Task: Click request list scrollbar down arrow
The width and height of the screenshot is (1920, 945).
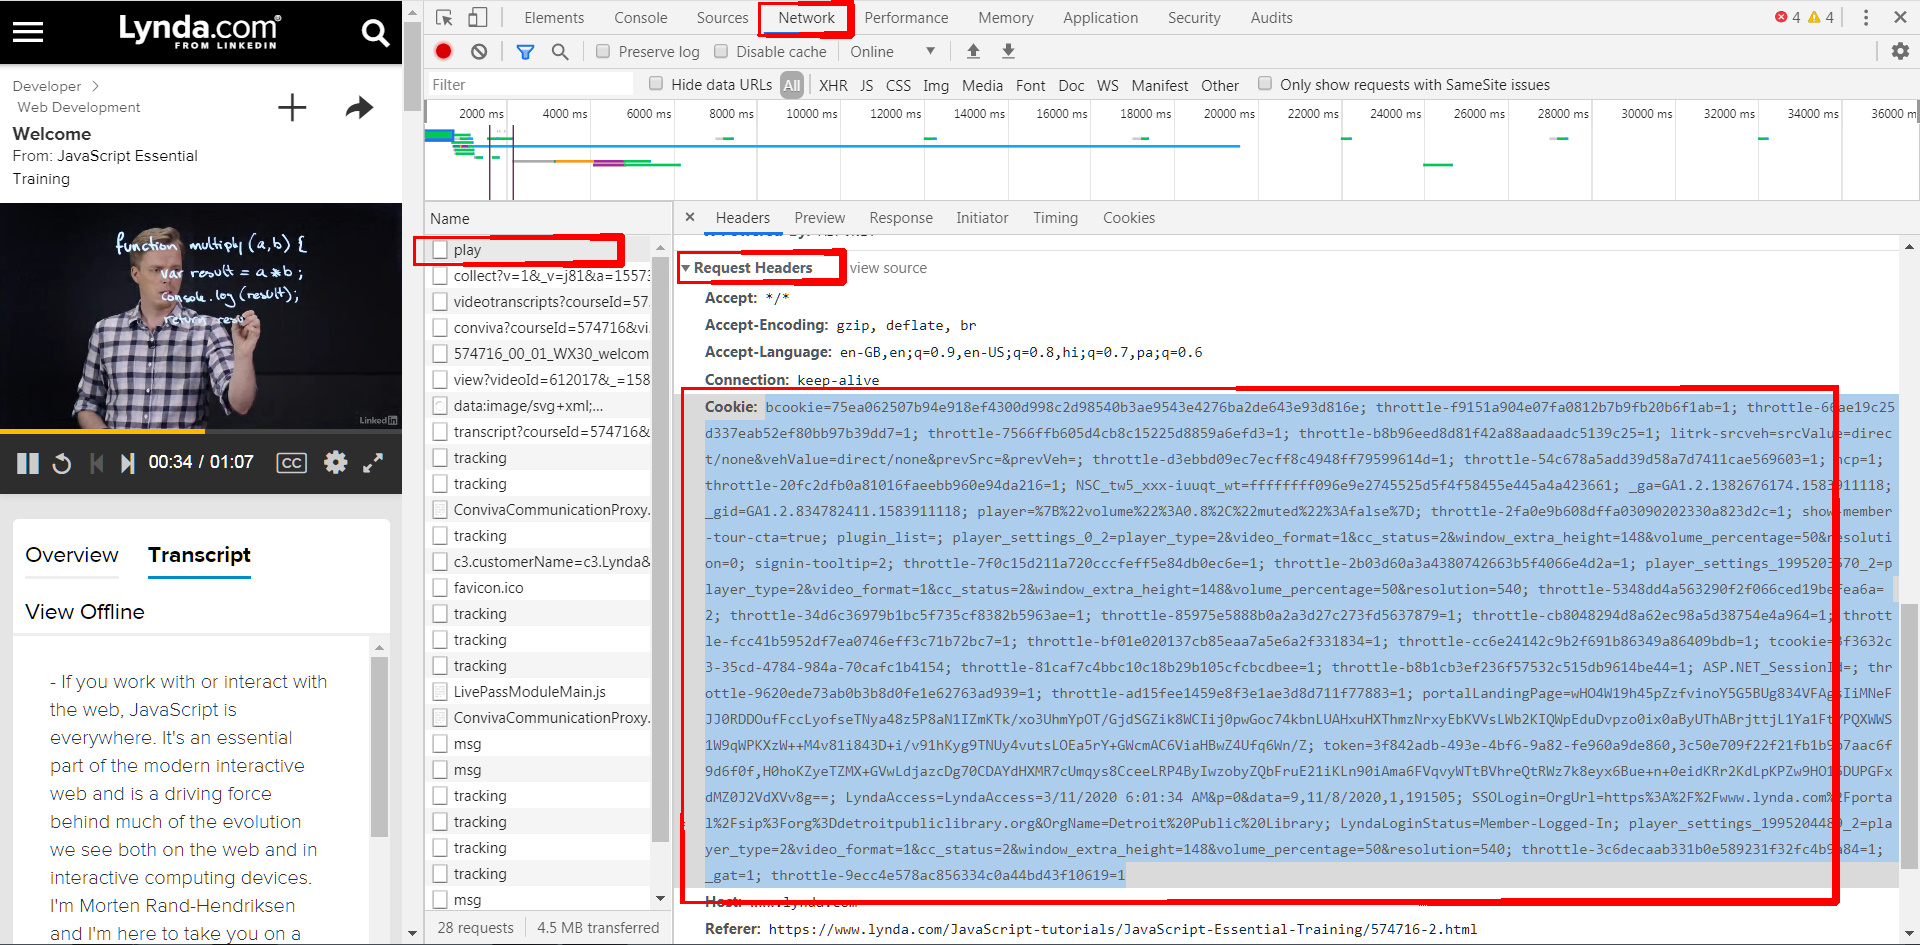Action: [660, 898]
